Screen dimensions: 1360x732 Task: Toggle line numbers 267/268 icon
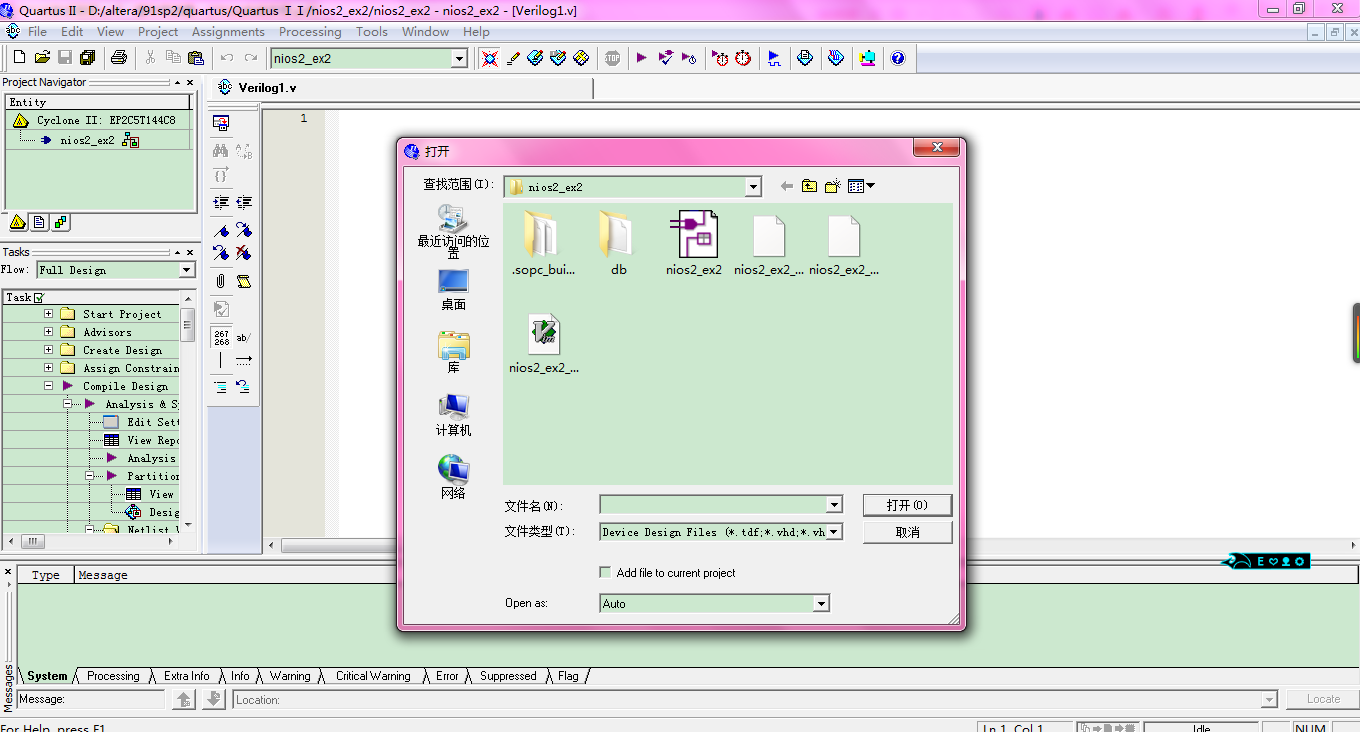click(x=221, y=337)
